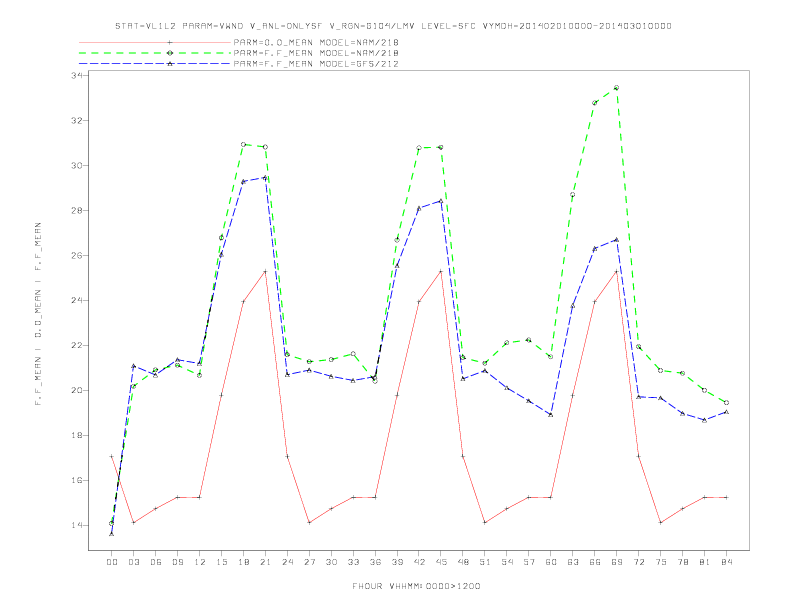Click x-axis tick label 66
This screenshot has height=612, width=792.
(595, 562)
